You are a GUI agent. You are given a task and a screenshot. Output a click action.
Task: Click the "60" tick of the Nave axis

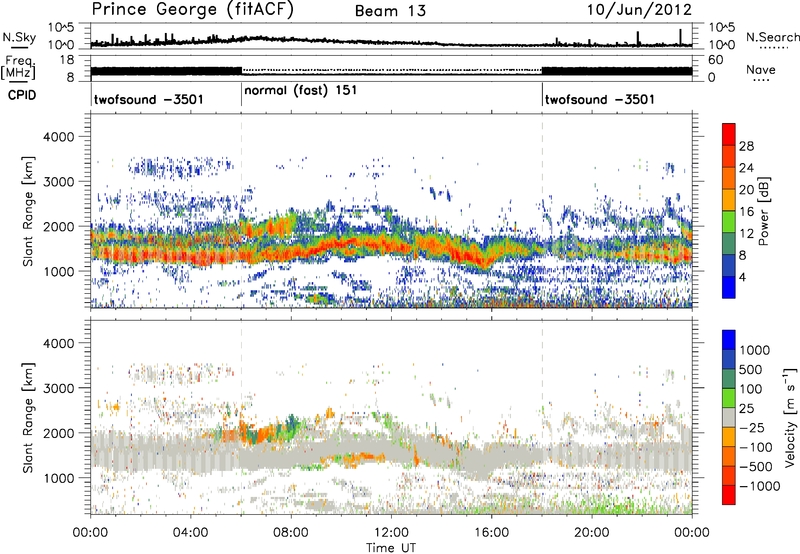pos(716,60)
